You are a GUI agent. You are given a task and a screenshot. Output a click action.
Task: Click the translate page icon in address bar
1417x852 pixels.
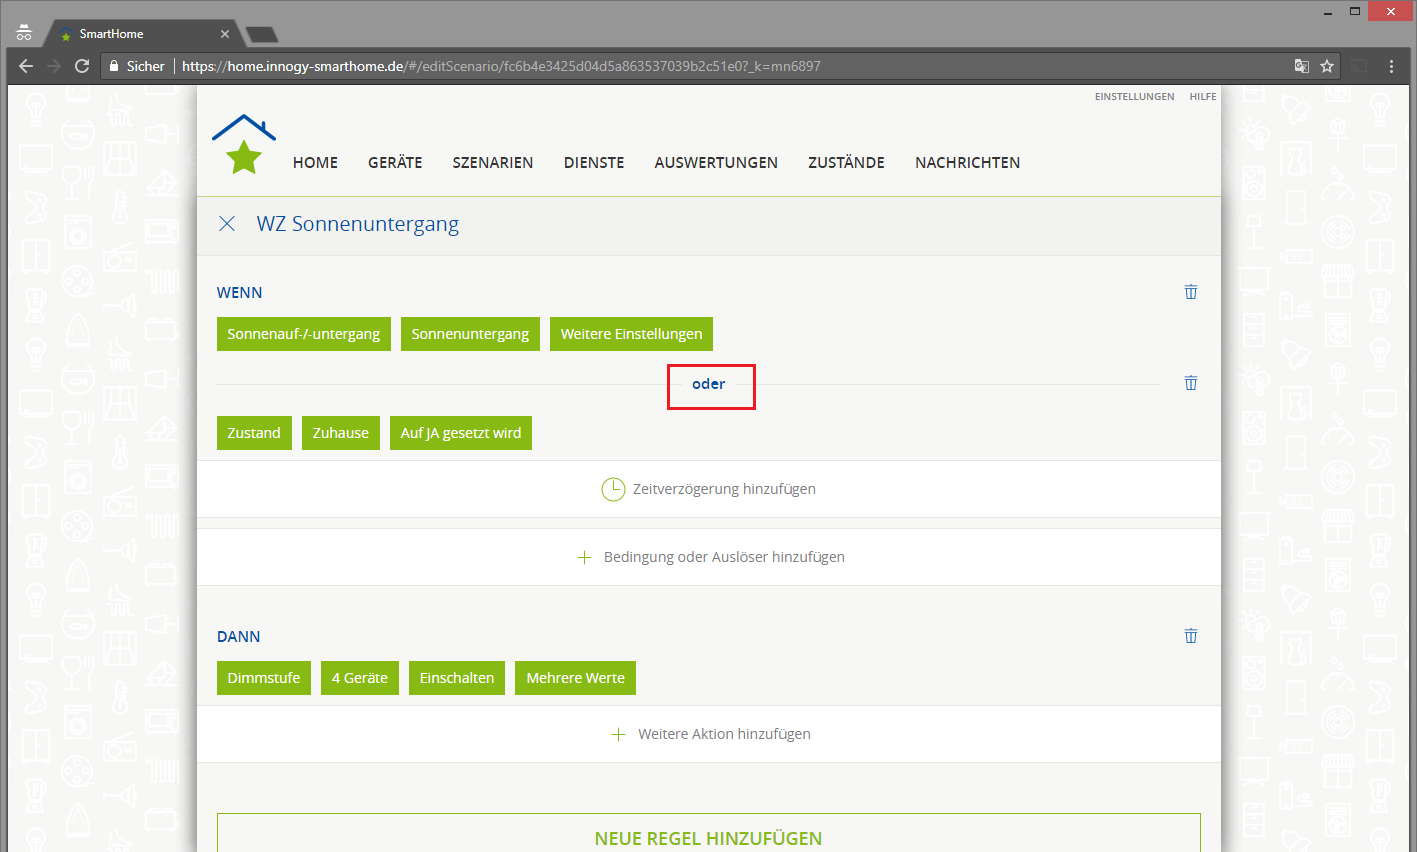point(1301,66)
